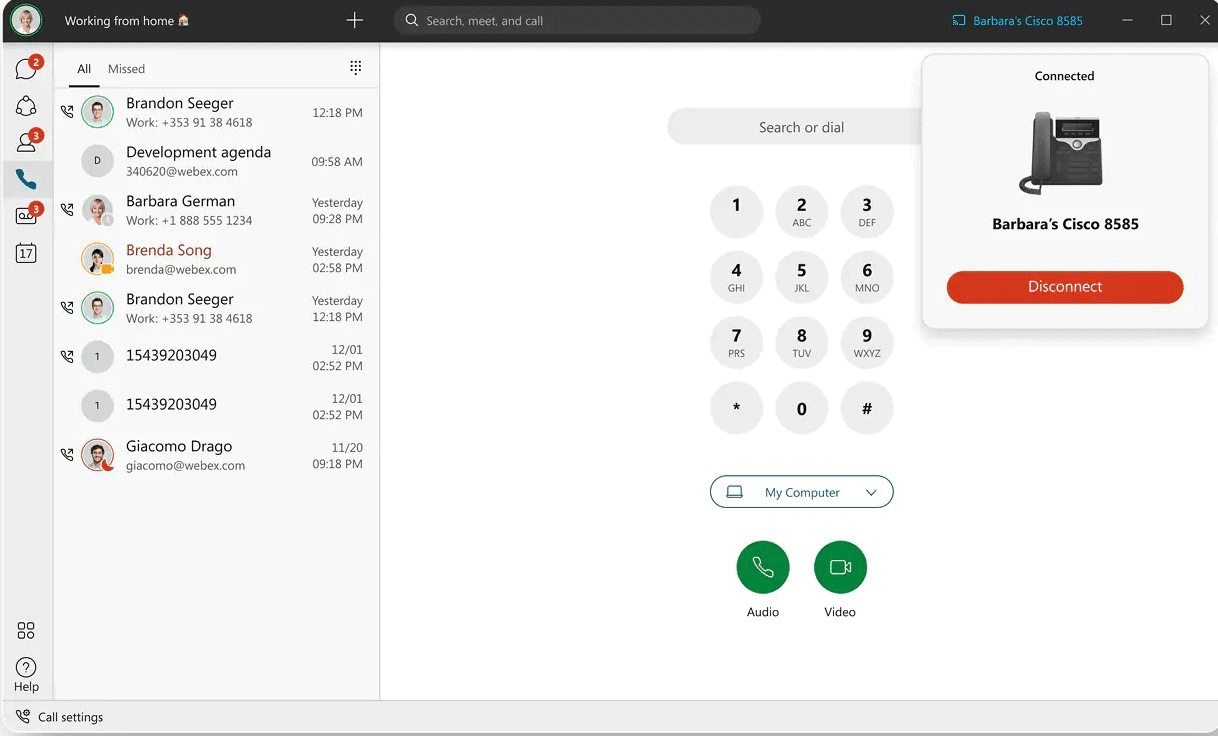Dial the asterisk key
1218x736 pixels.
(x=736, y=408)
